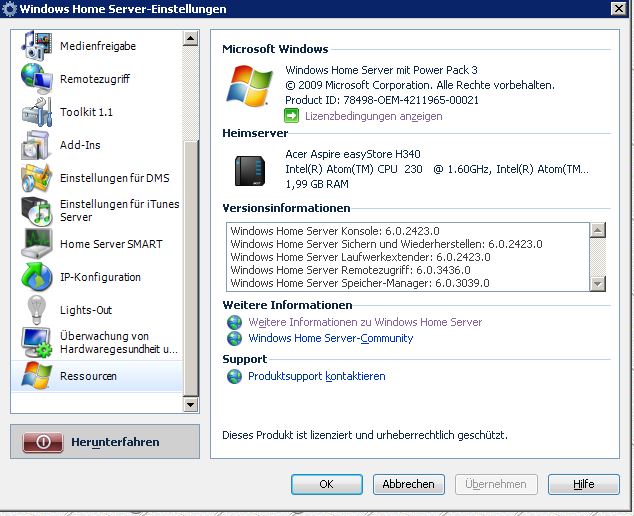Visit the Windows Home Server-Community link
This screenshot has height=516, width=634.
[x=330, y=338]
